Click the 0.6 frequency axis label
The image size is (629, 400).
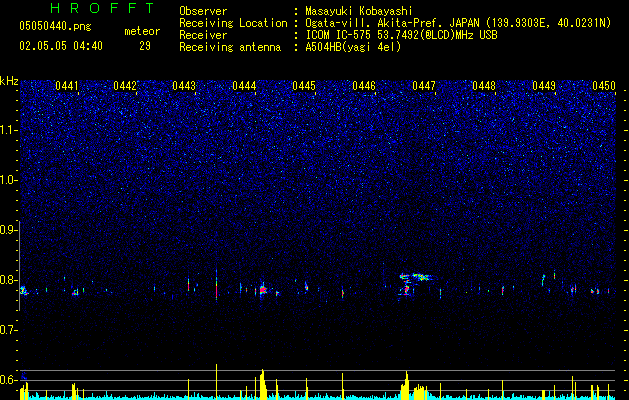tap(8, 380)
